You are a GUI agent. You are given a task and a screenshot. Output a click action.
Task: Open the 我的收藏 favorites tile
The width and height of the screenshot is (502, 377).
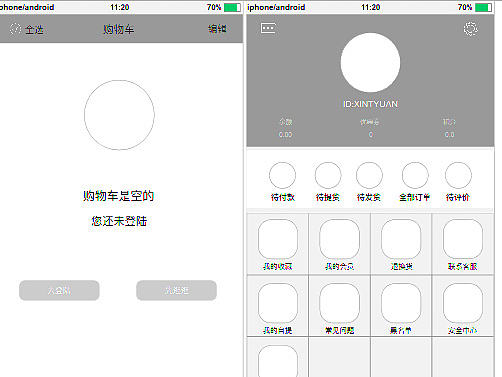[278, 244]
